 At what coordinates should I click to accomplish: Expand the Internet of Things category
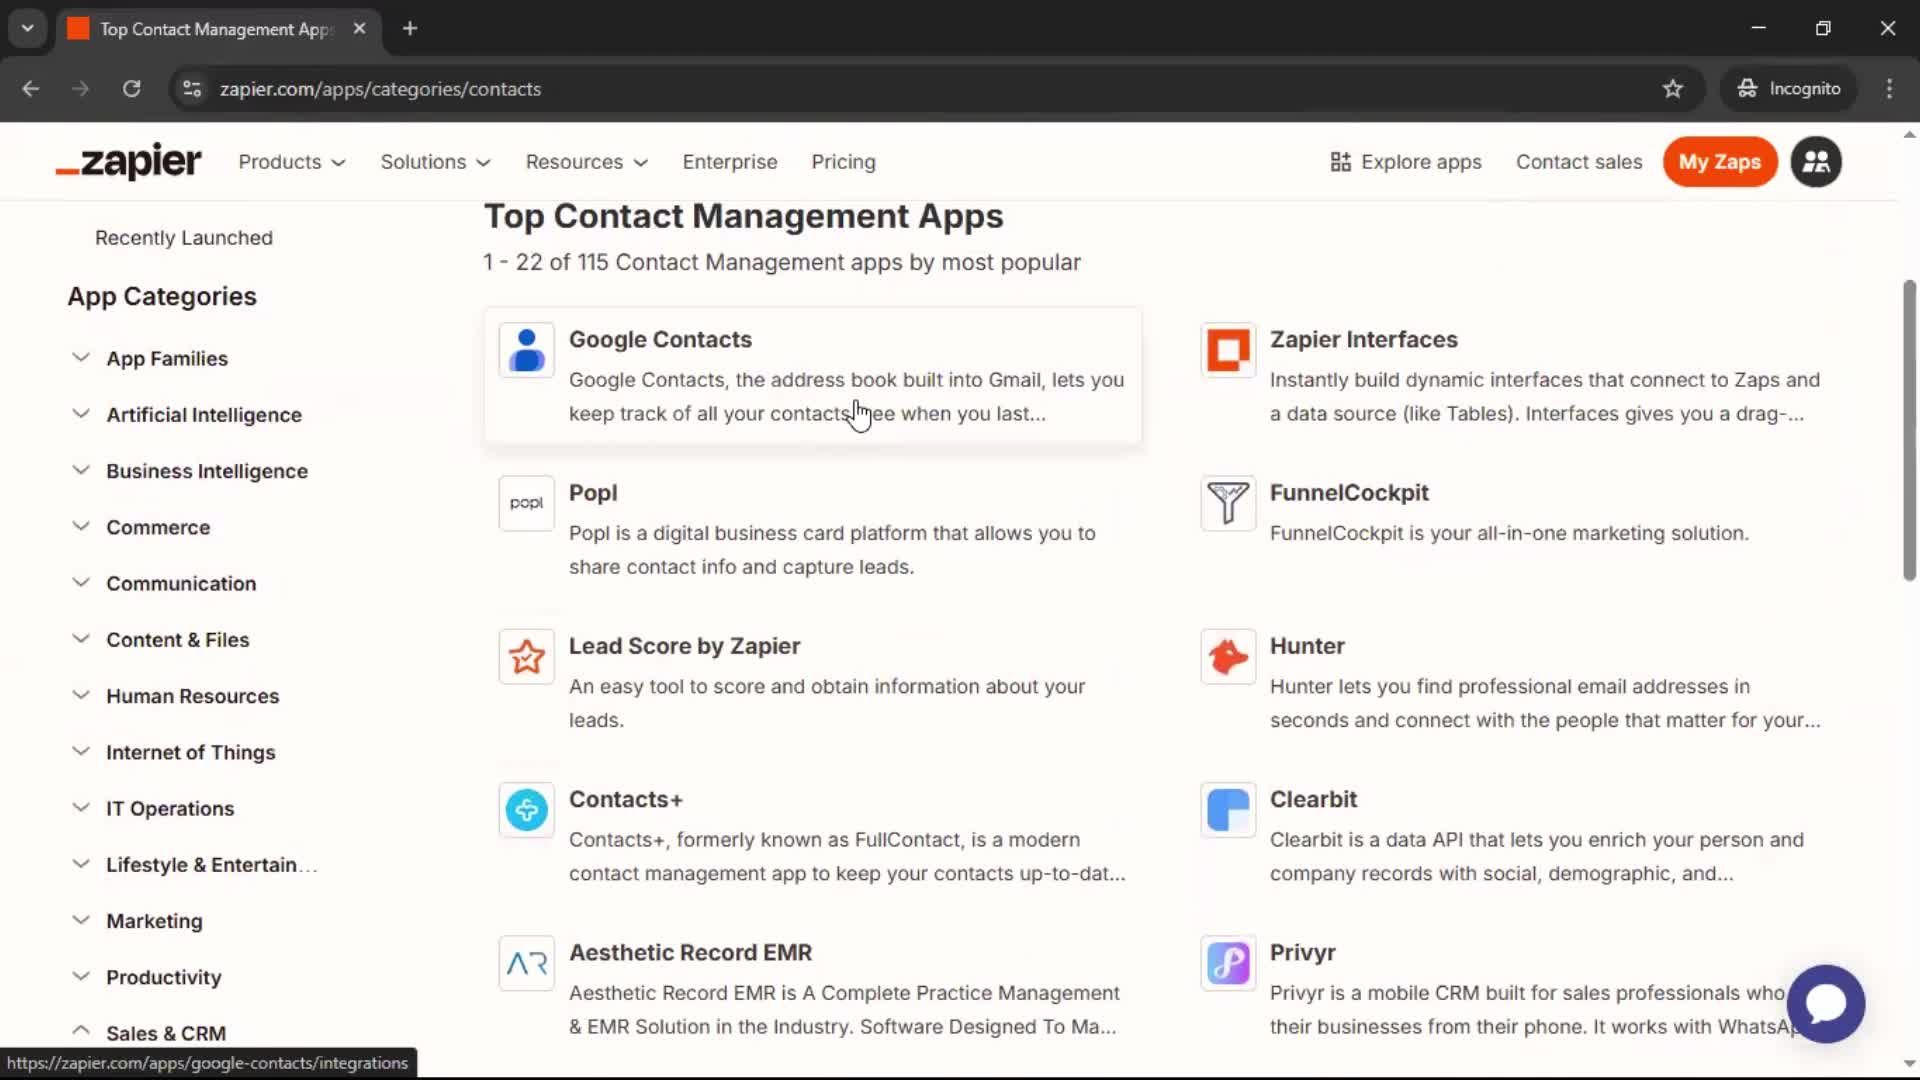(x=173, y=752)
